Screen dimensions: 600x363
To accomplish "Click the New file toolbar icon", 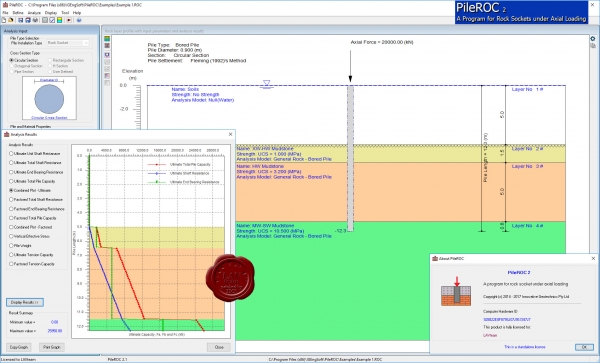I will tap(4, 20).
